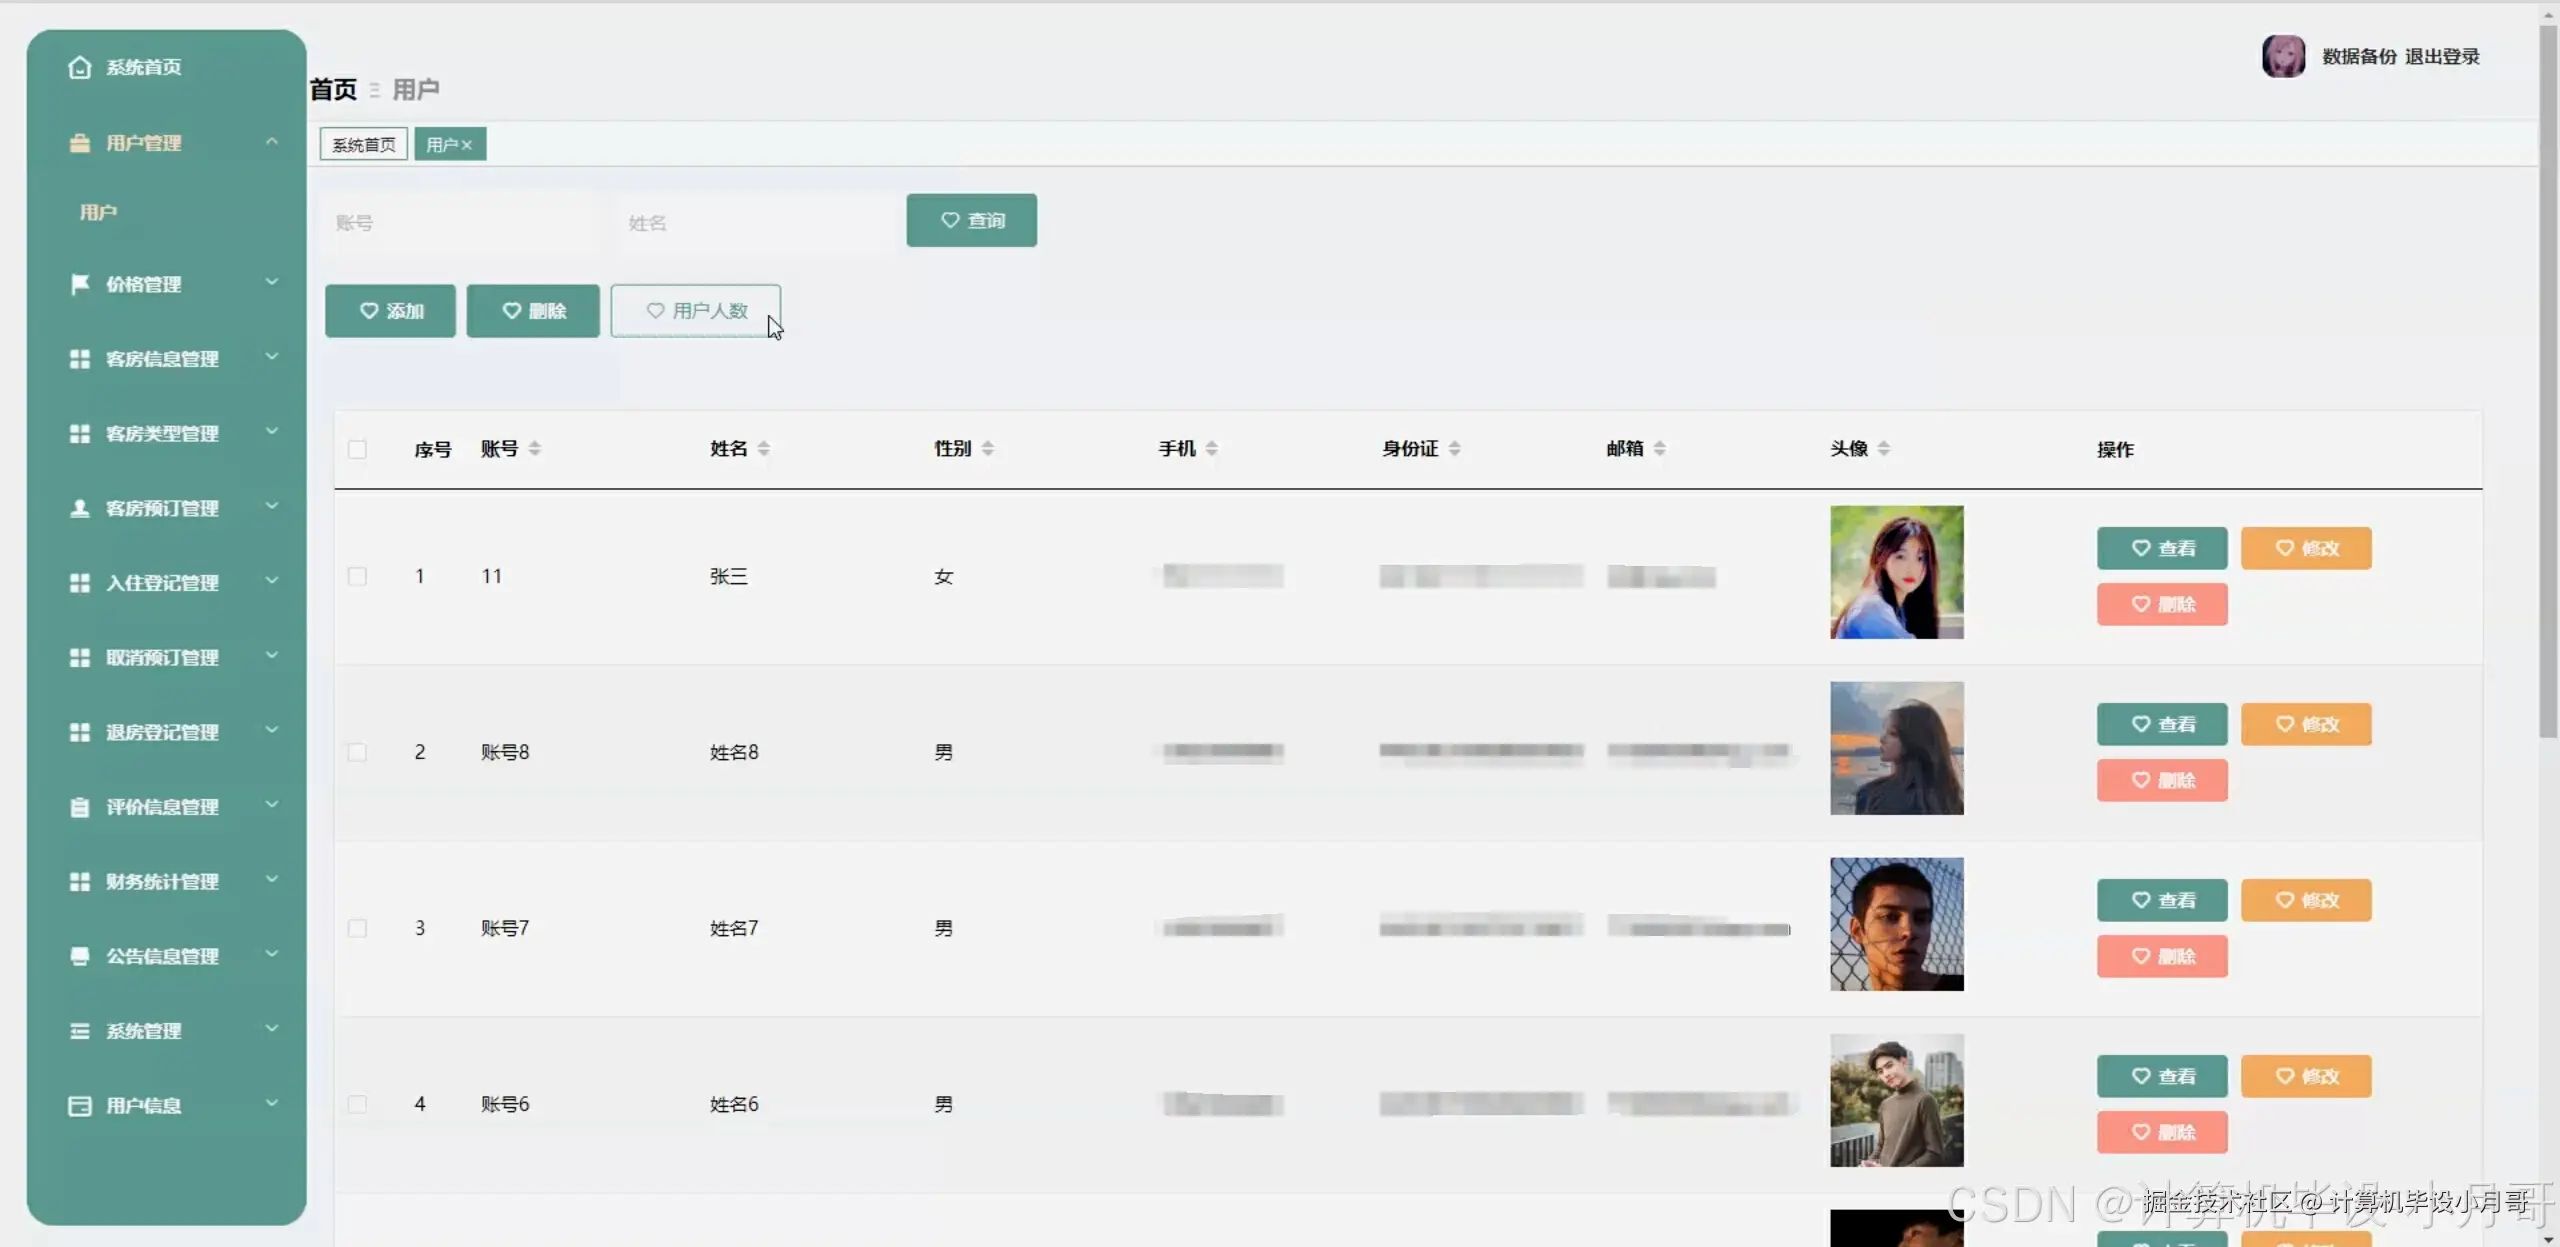The height and width of the screenshot is (1247, 2560).
Task: Open the avatar thumbnail of 账号7
Action: (1897, 924)
